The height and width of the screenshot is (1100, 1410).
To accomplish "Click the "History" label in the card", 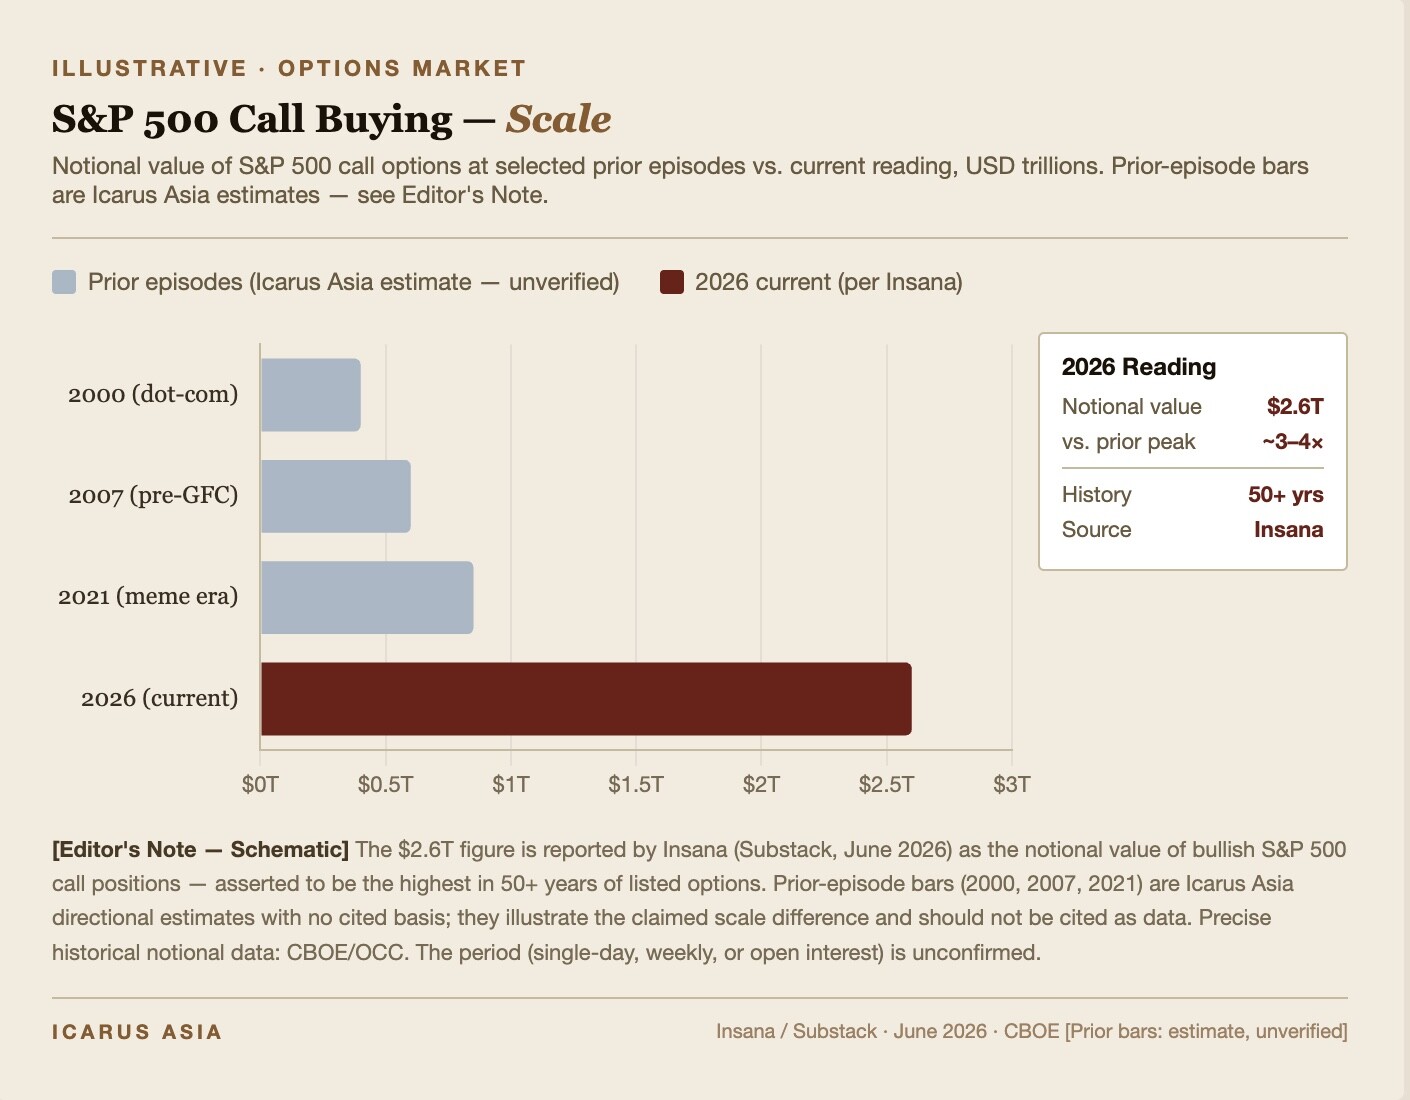I will pyautogui.click(x=1097, y=495).
